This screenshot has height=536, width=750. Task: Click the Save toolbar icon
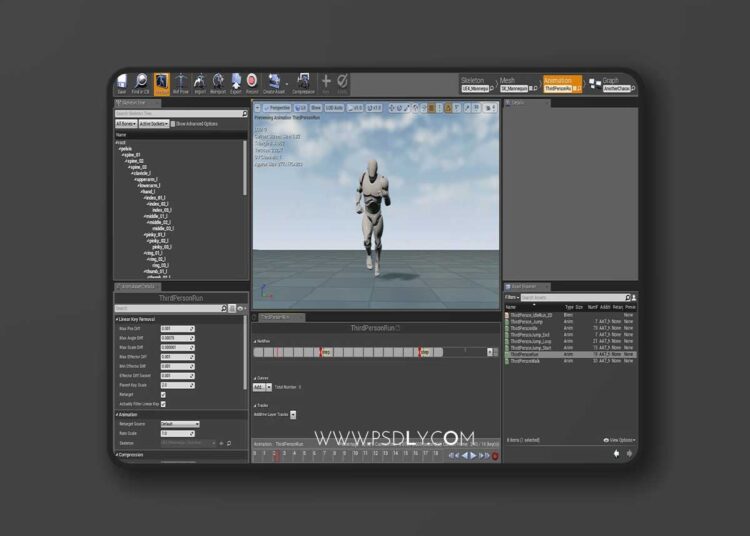(x=122, y=81)
